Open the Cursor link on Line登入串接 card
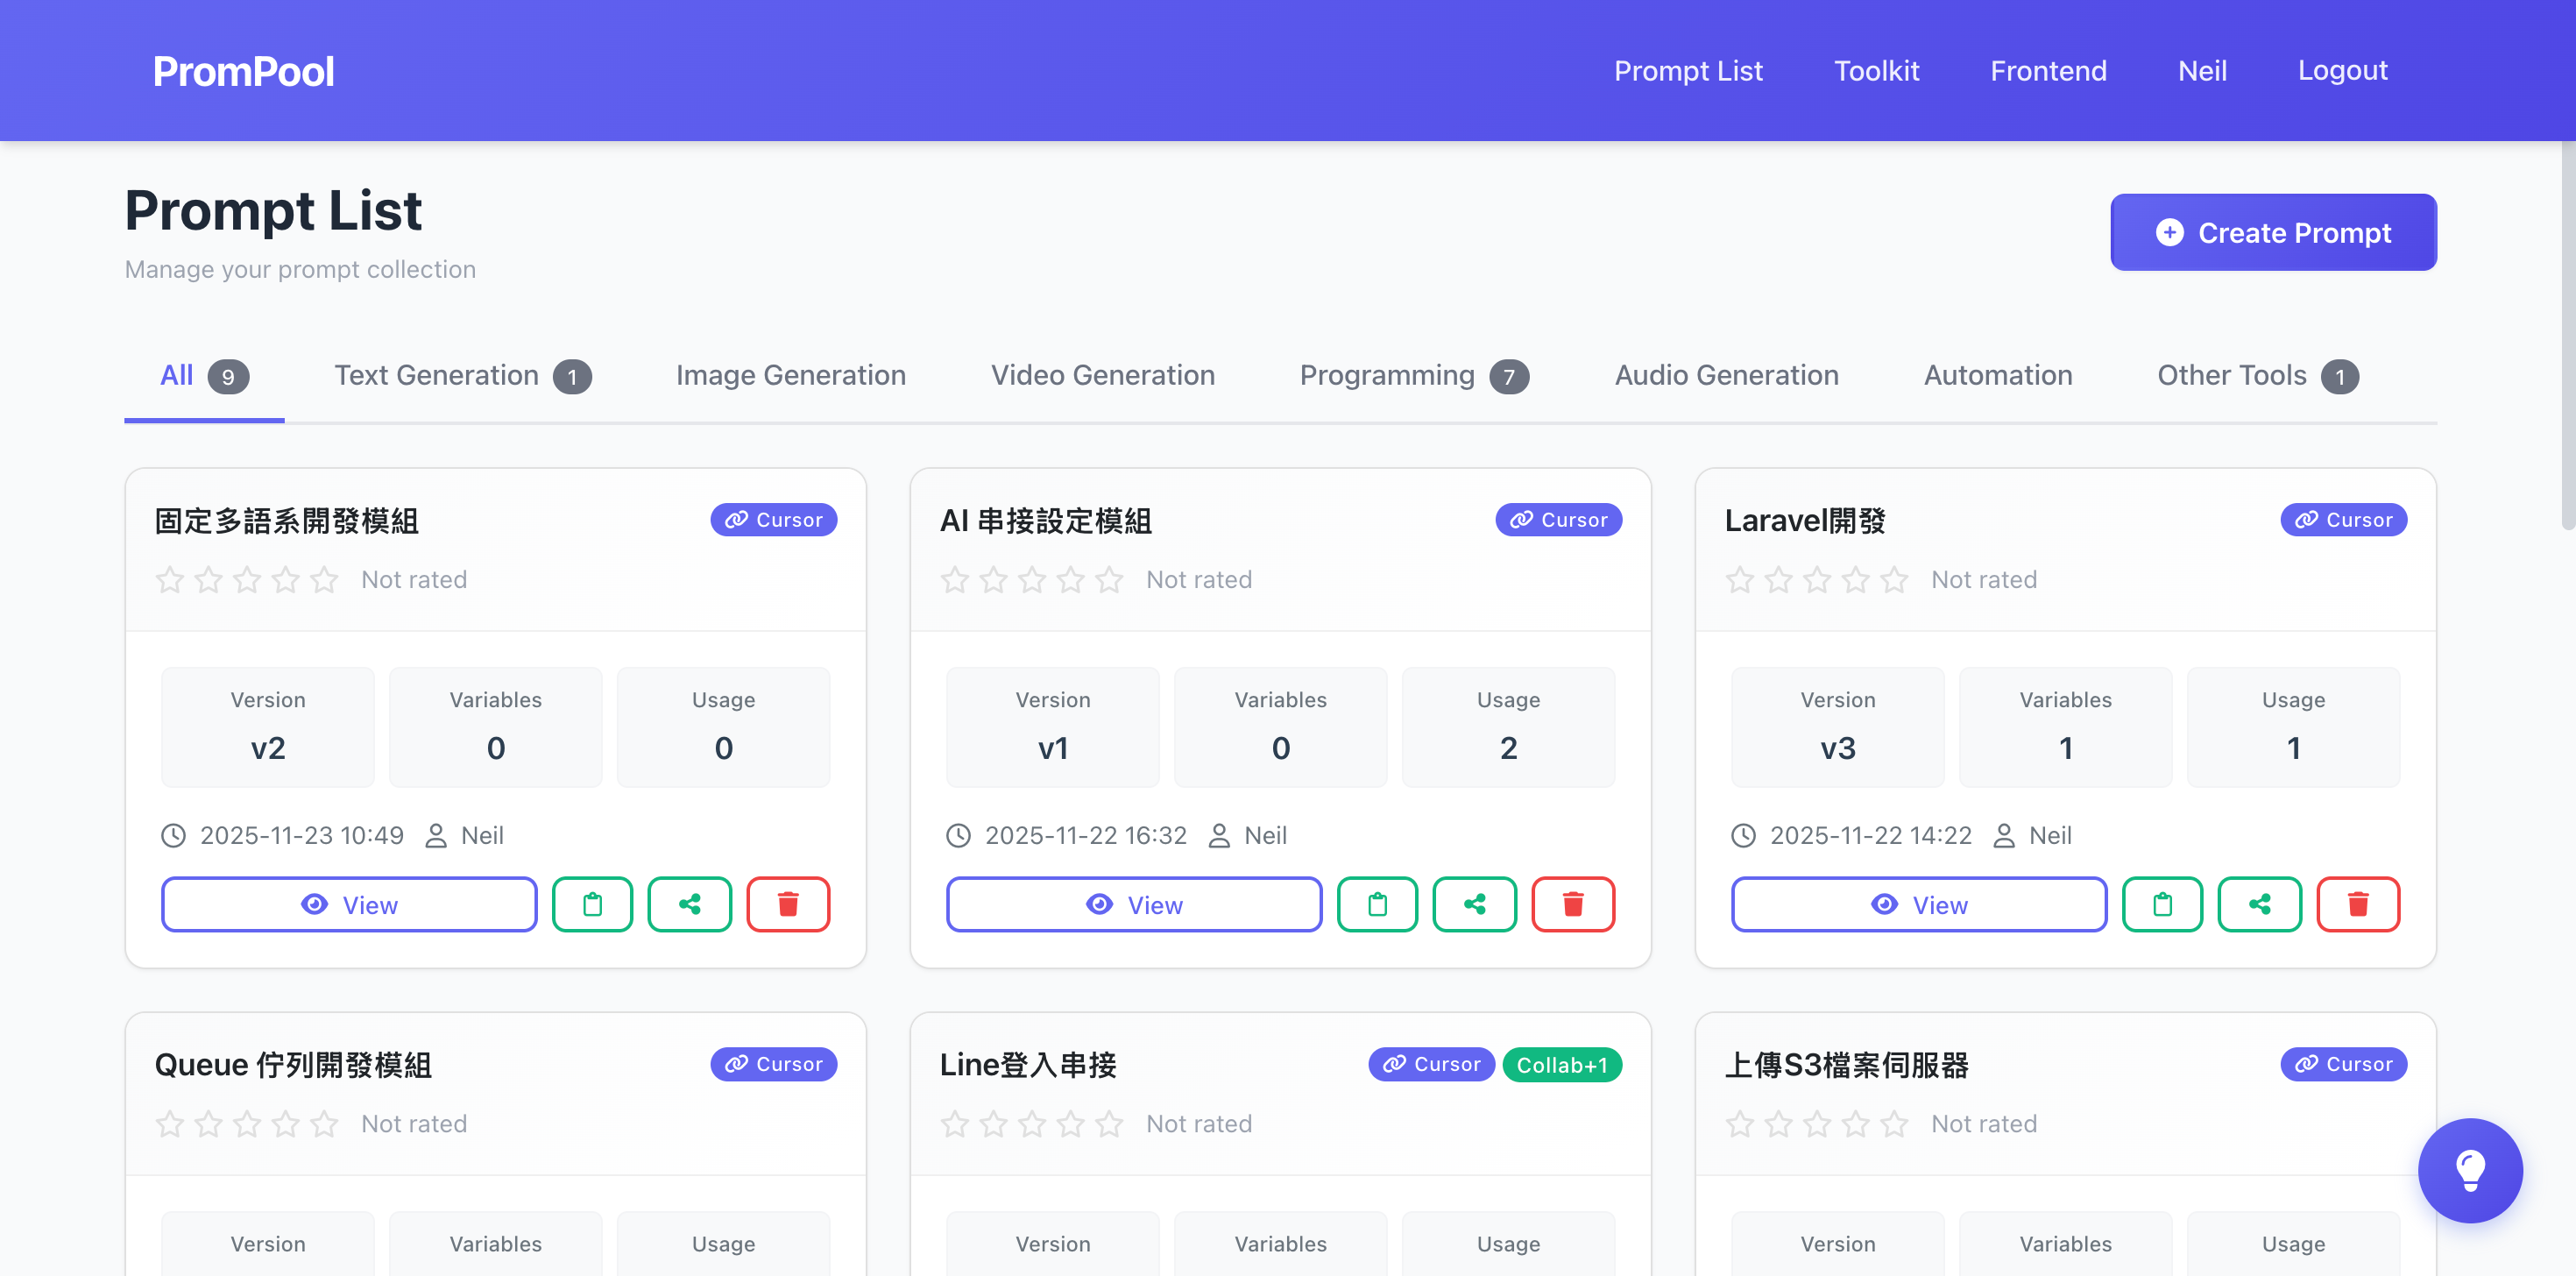Viewport: 2576px width, 1276px height. point(1431,1064)
